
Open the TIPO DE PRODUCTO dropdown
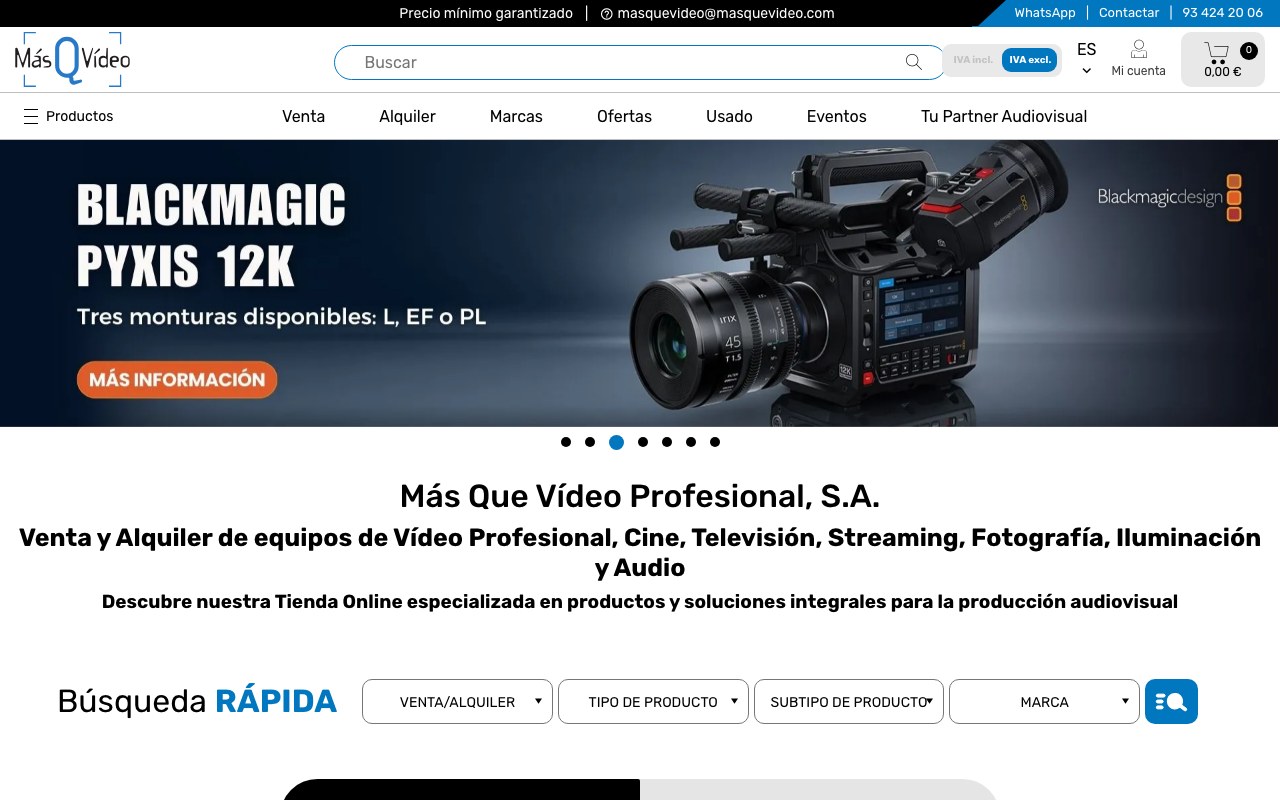[653, 702]
